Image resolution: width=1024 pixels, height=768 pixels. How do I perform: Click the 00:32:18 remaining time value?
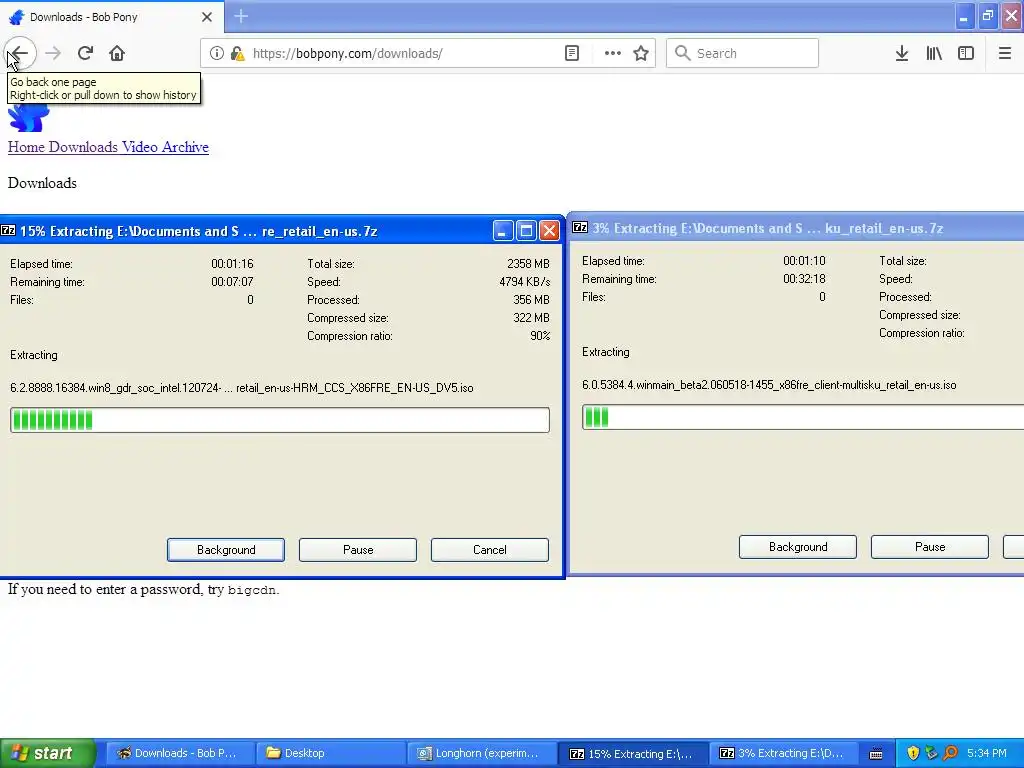[804, 279]
